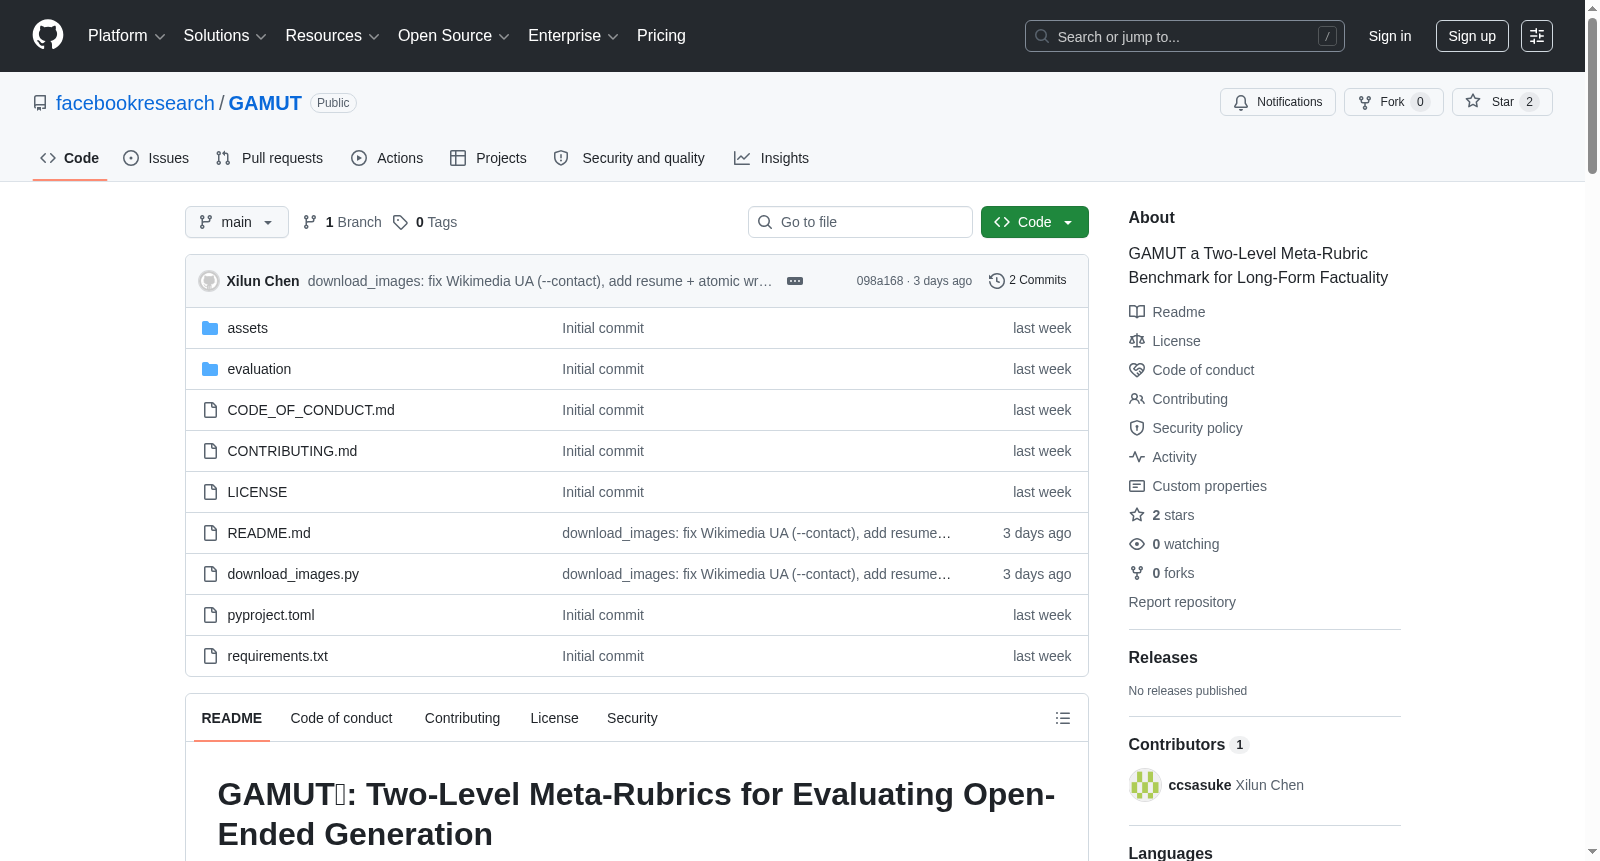Screen dimensions: 1600x861
Task: Open the 098a168 commit hash link
Action: point(880,281)
